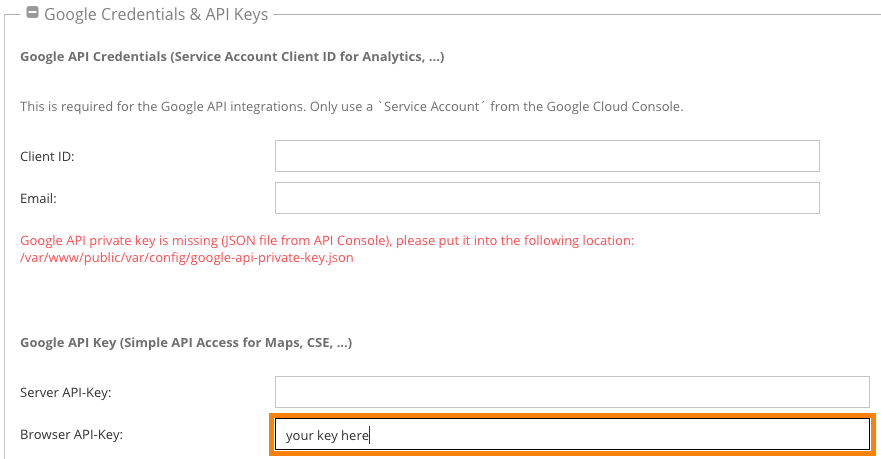This screenshot has width=881, height=459.
Task: Click 'JSON file from API Console' in the warning
Action: [306, 240]
